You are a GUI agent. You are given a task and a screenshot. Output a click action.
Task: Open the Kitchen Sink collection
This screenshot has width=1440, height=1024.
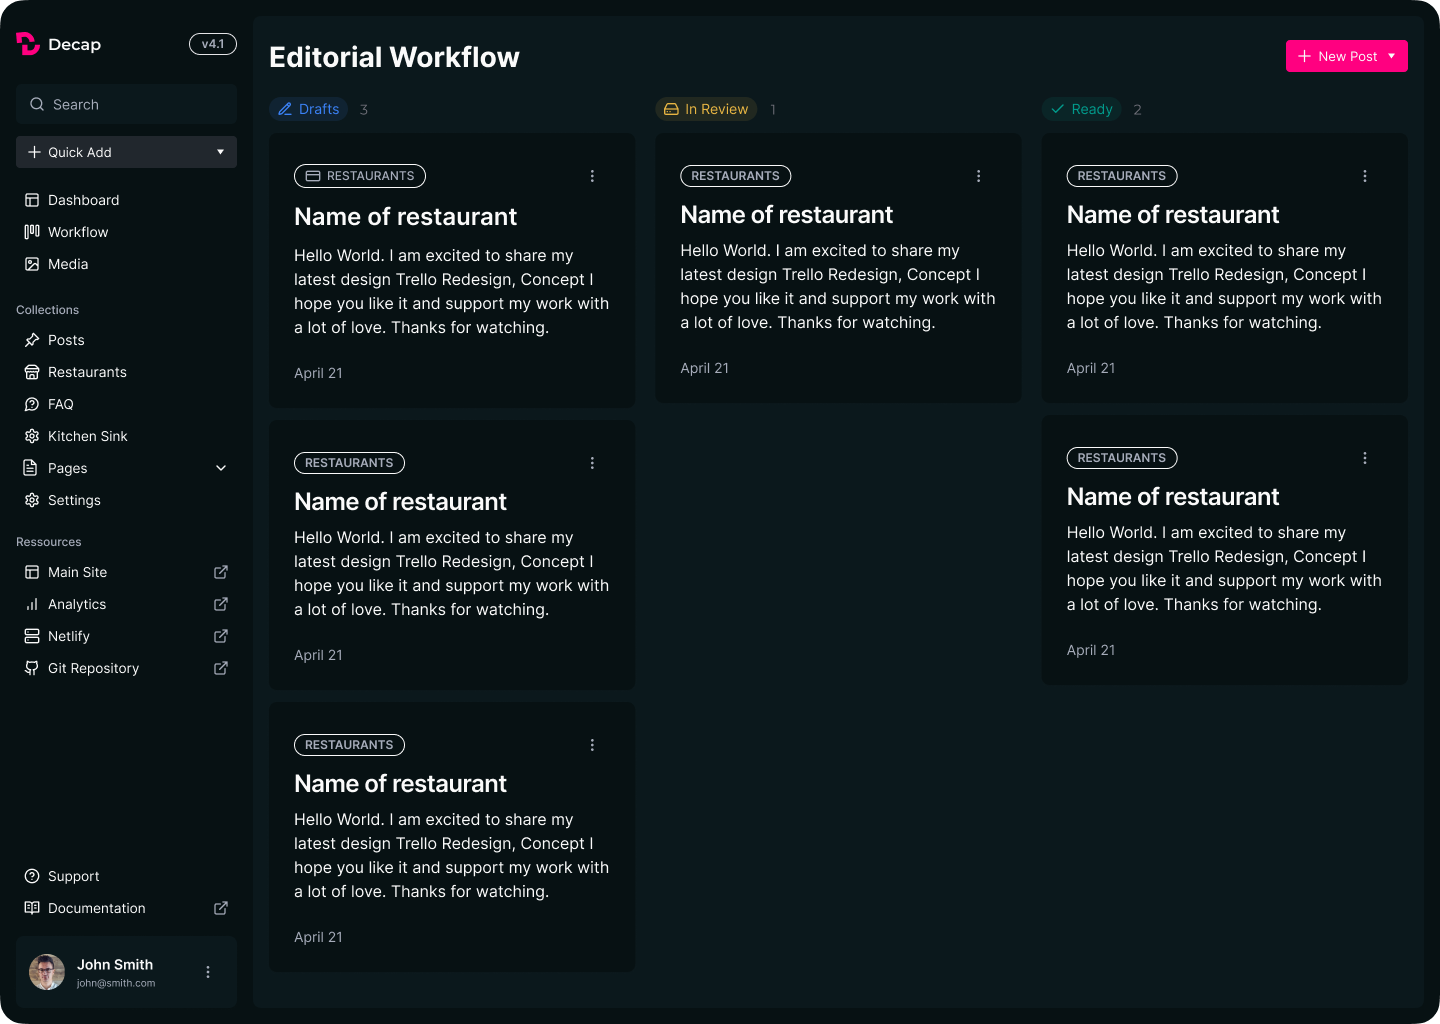coord(87,436)
